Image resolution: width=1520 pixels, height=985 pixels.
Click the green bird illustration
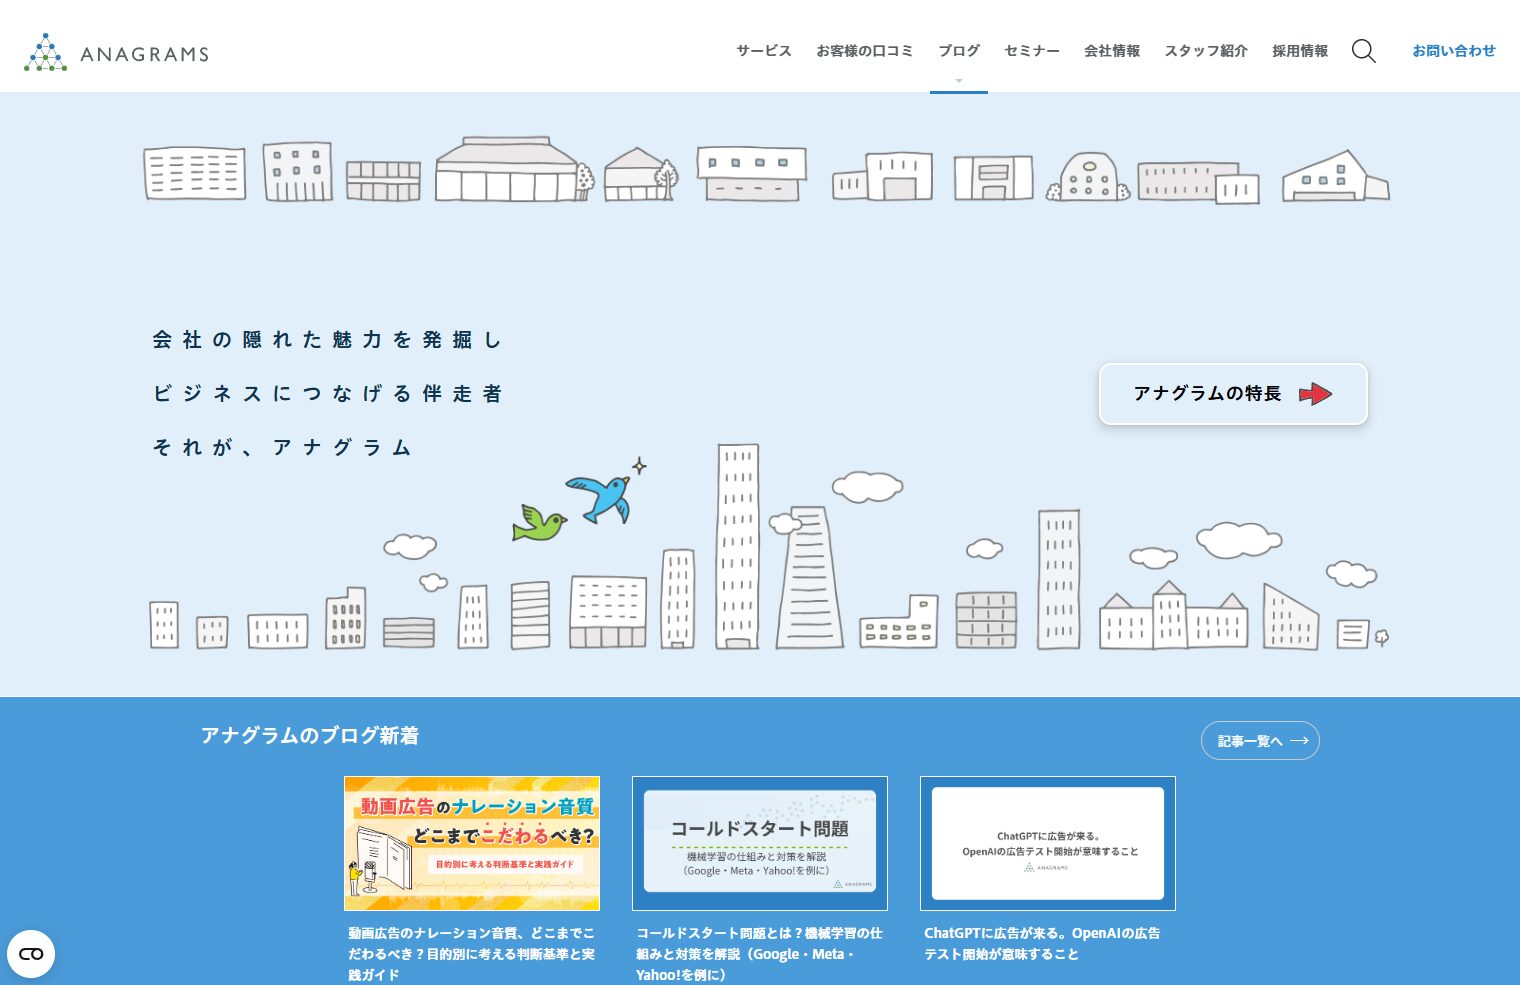pyautogui.click(x=538, y=523)
